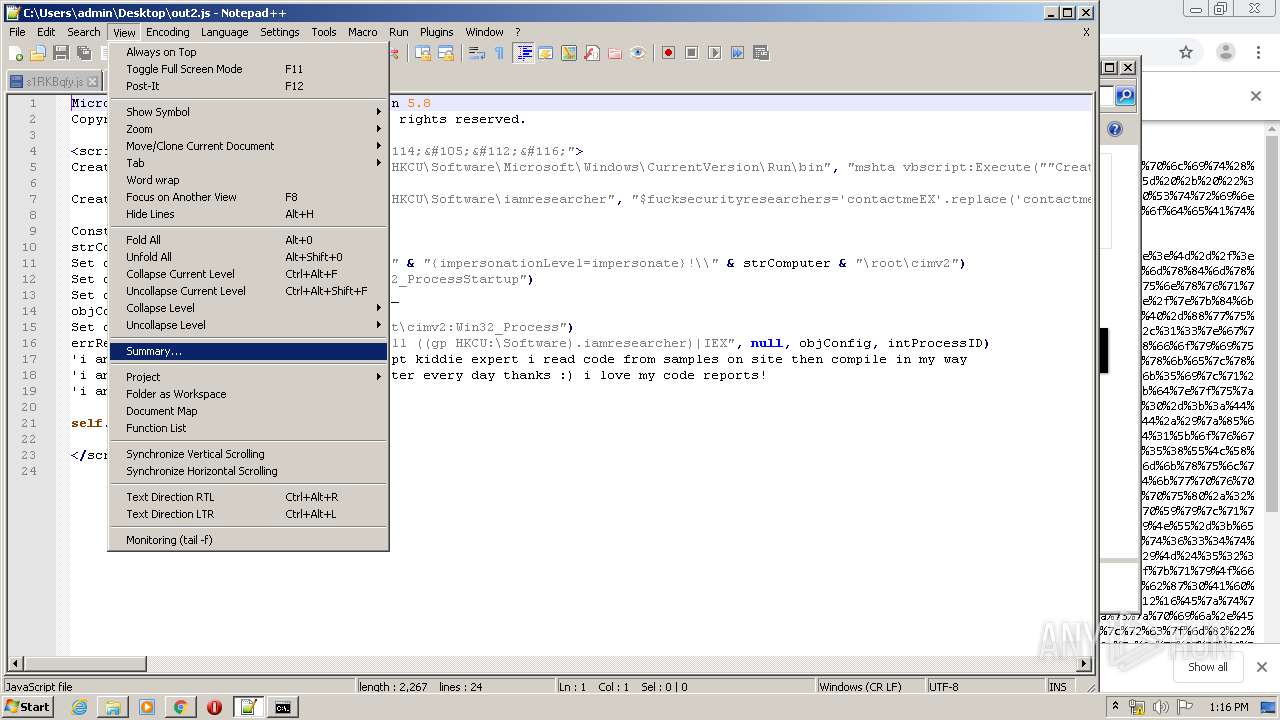Click the user-defined language toolbar icon
Viewport: 1280px width, 720px height.
pos(546,53)
